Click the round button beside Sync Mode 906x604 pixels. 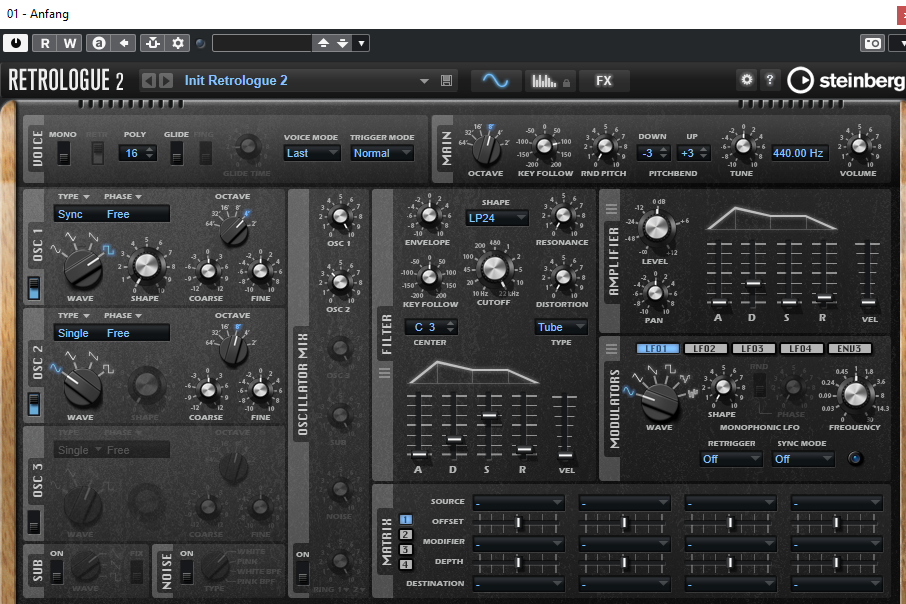[x=855, y=458]
